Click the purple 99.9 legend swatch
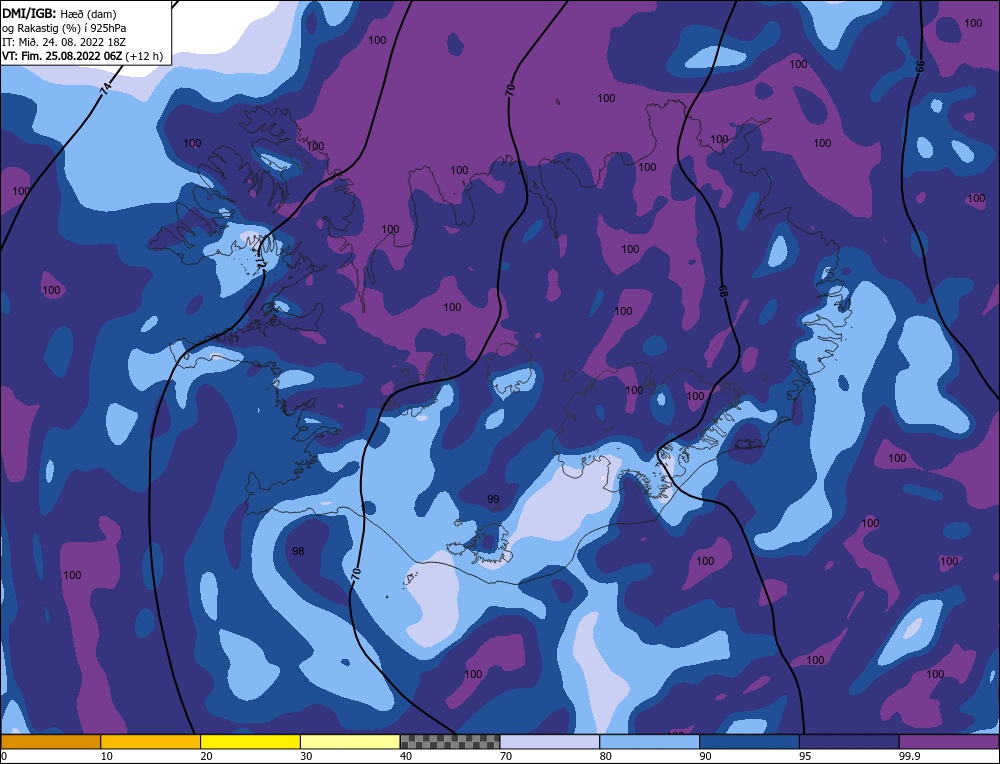Screen dimensions: 1000x764 [949, 742]
